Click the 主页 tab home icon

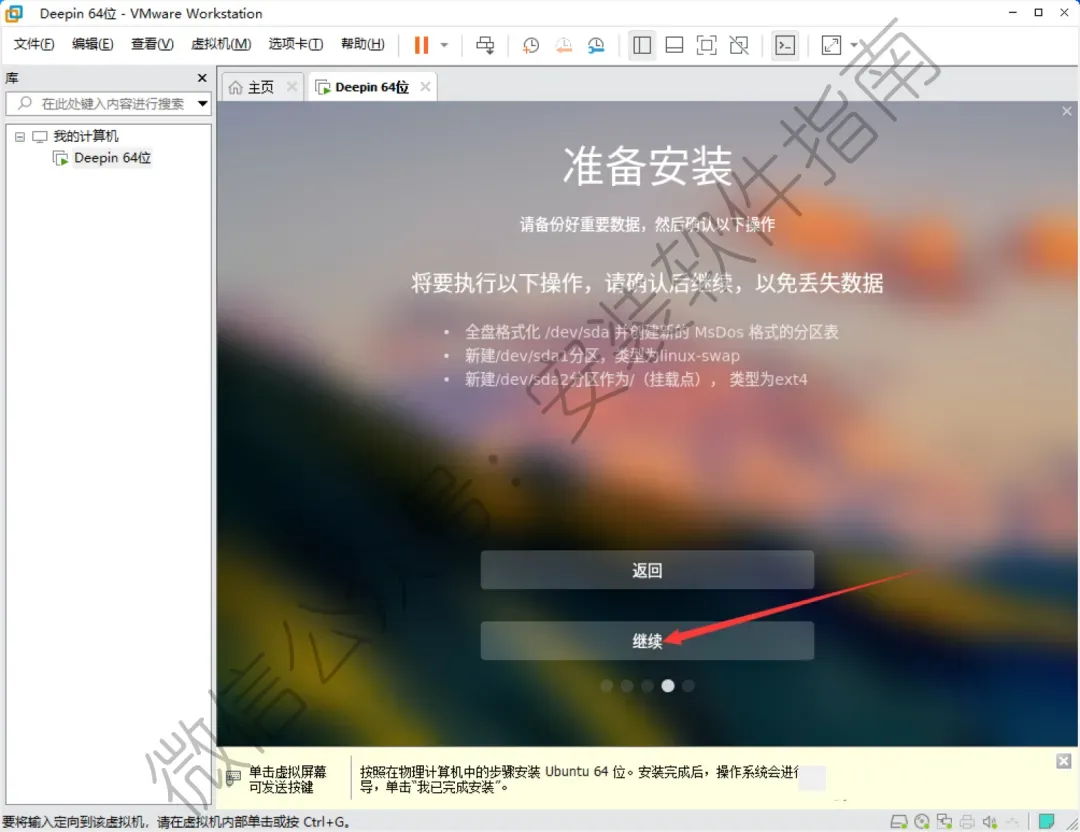point(236,87)
